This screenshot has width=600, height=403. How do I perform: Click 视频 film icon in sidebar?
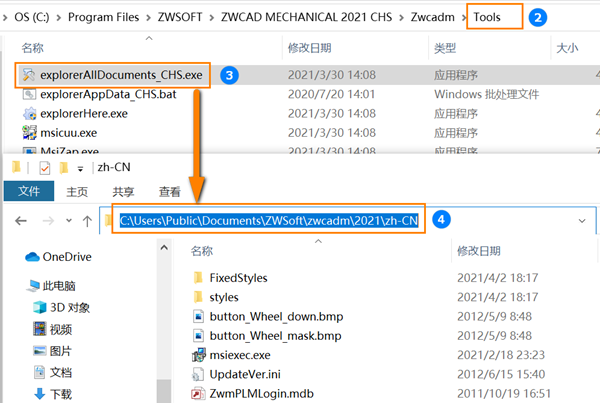[40, 329]
